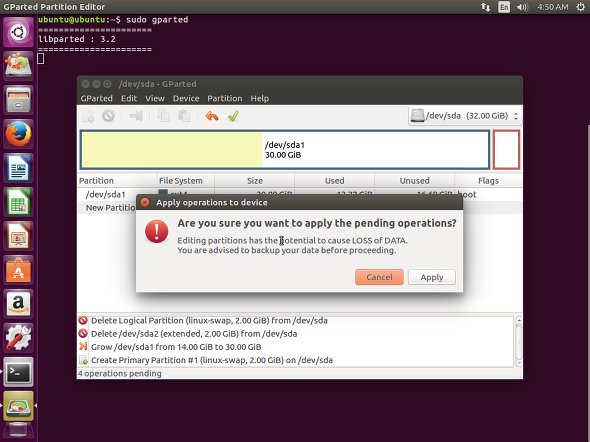Click the Unused column header
The height and width of the screenshot is (442, 590).
[414, 181]
